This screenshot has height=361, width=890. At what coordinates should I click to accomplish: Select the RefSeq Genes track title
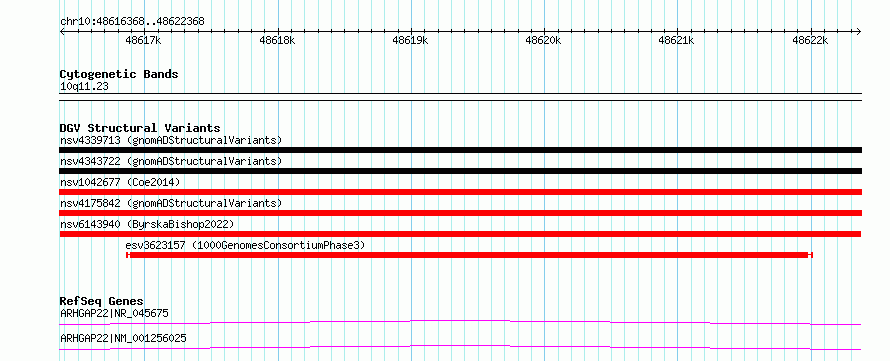(102, 301)
